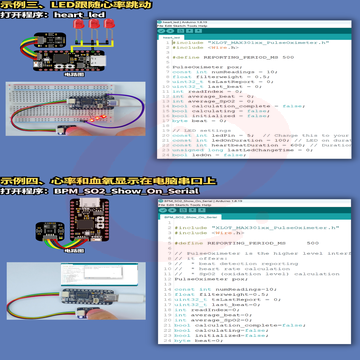Click Open sketch icon in BPM_SO2_Show_On_Serial window
The image size is (360, 360).
pos(192,210)
